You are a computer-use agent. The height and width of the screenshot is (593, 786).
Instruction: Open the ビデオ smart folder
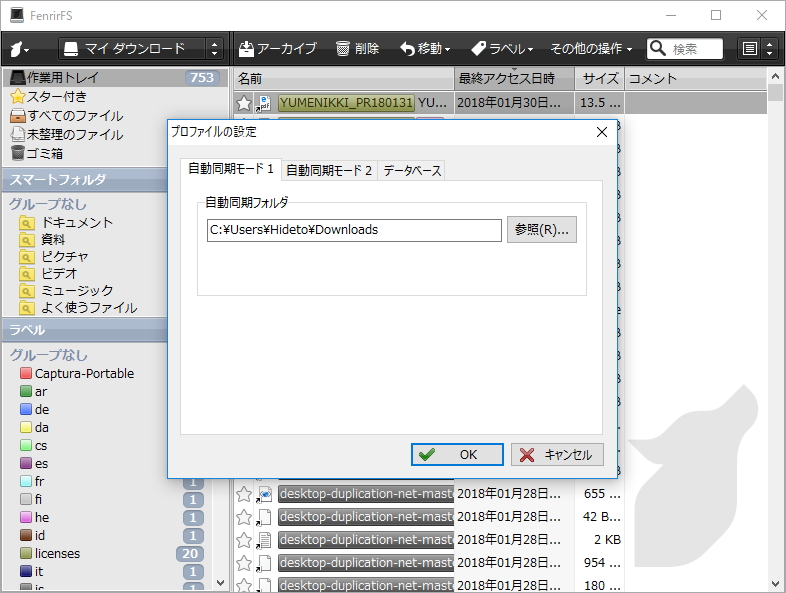coord(48,273)
